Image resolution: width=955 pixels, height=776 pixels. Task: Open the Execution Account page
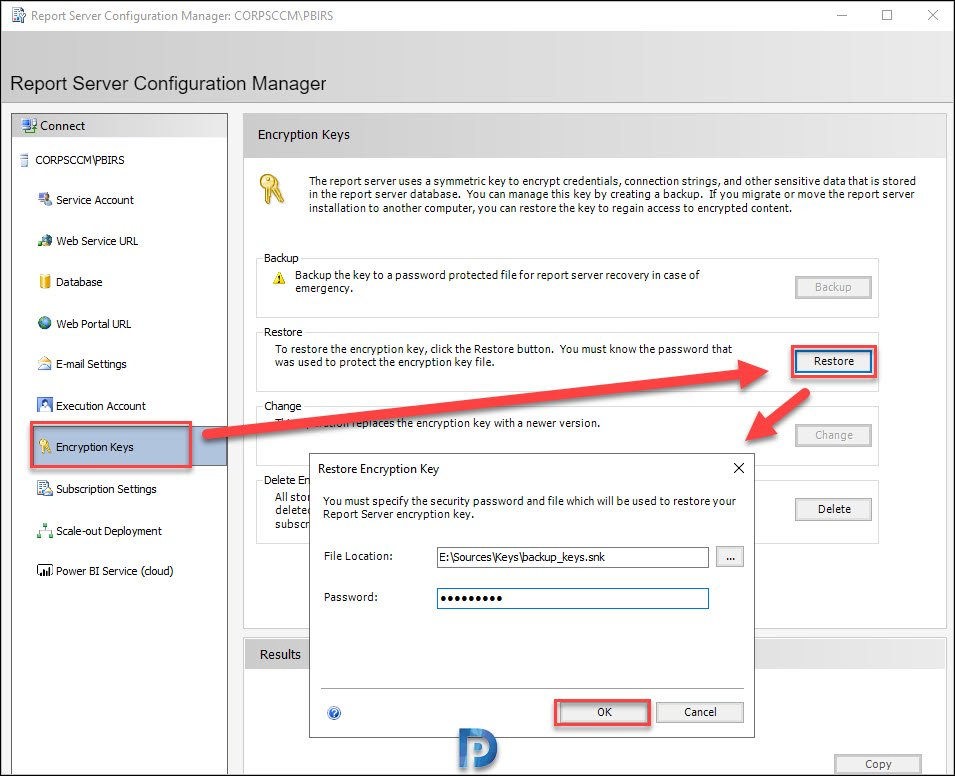point(100,406)
